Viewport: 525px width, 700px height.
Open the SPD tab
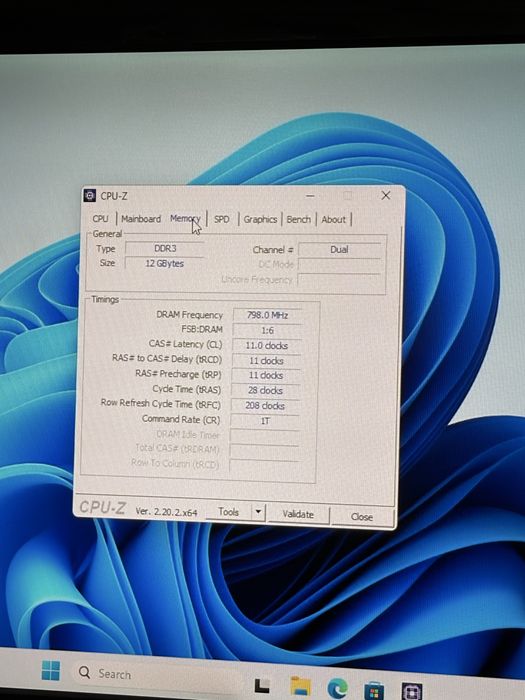[222, 219]
